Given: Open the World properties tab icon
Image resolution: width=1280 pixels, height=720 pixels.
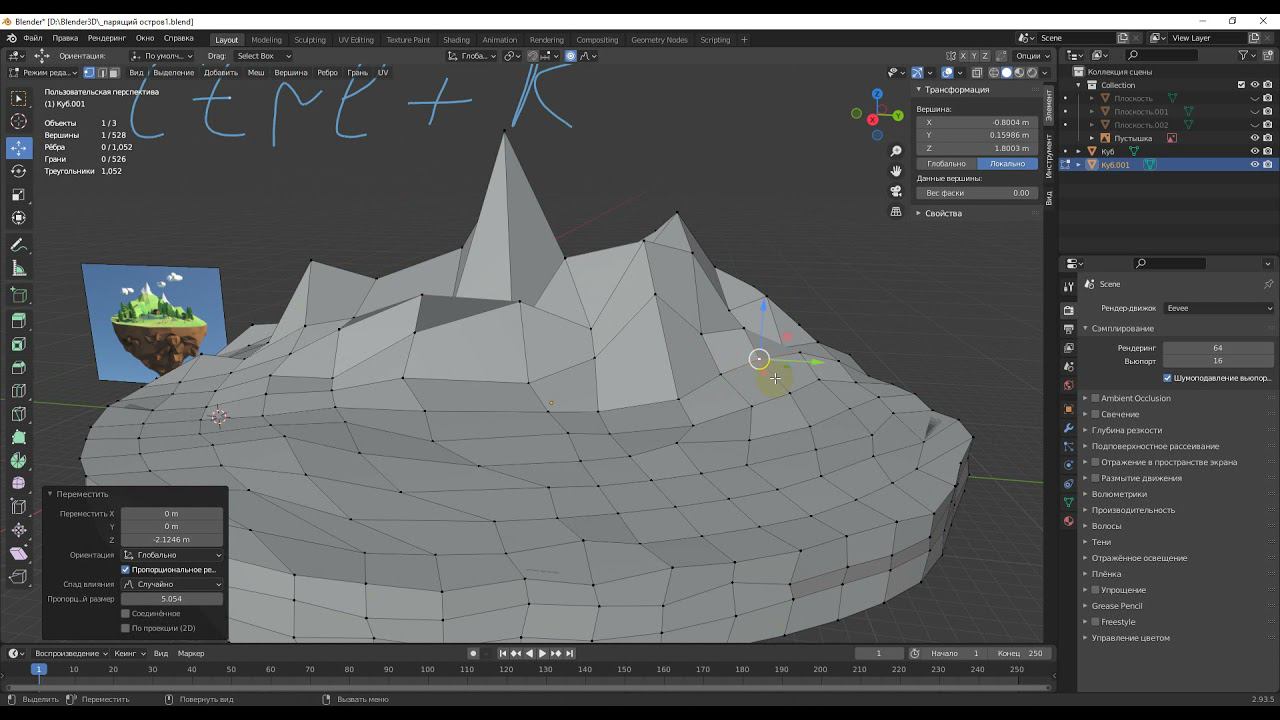Looking at the screenshot, I should tap(1068, 385).
